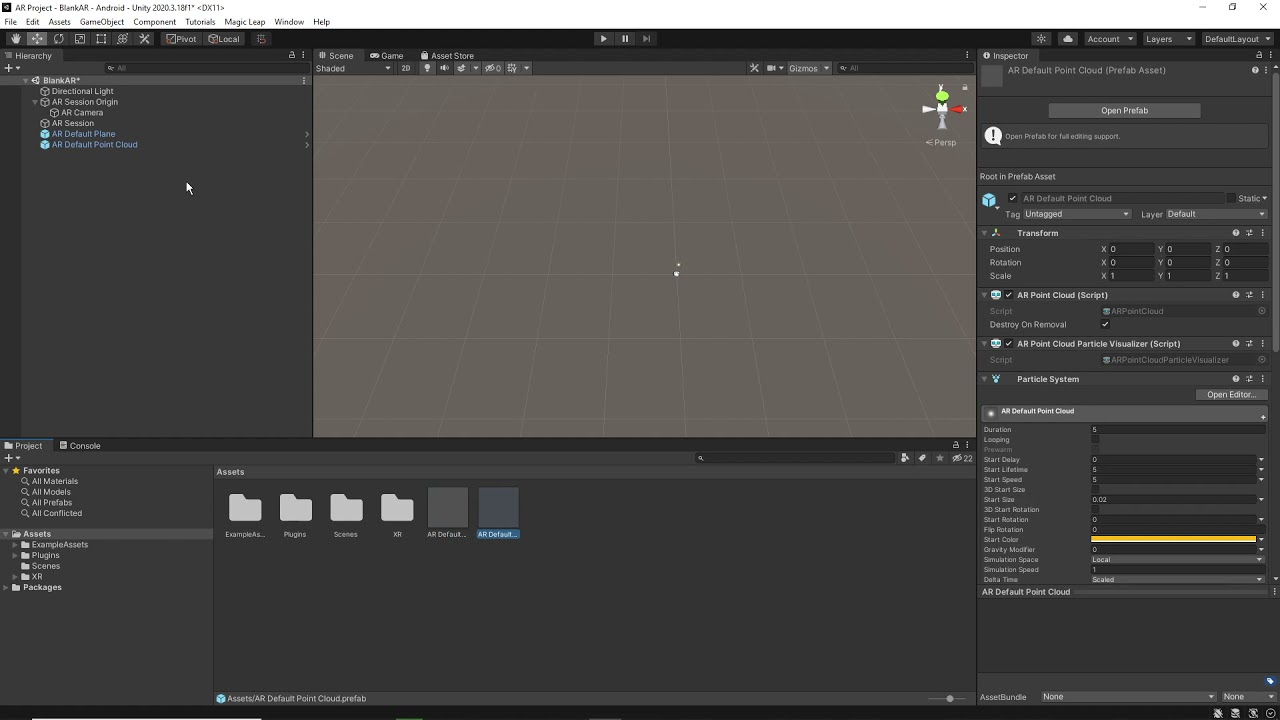The width and height of the screenshot is (1280, 720).
Task: Open the Component menu
Action: (x=154, y=22)
